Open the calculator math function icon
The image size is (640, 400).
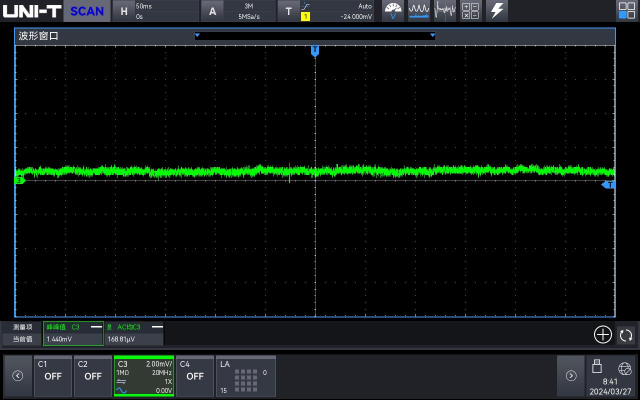point(470,11)
